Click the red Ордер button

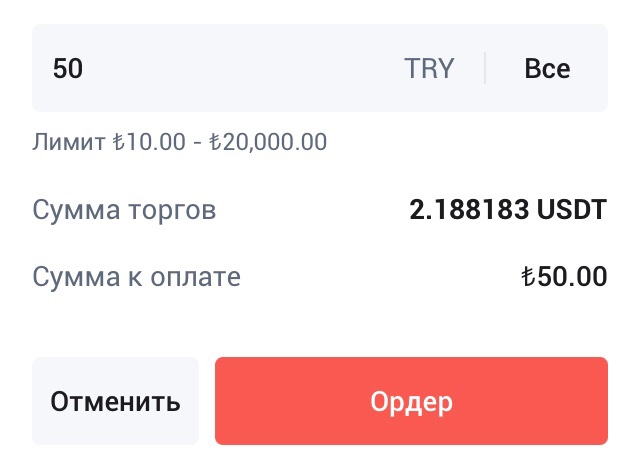click(411, 401)
